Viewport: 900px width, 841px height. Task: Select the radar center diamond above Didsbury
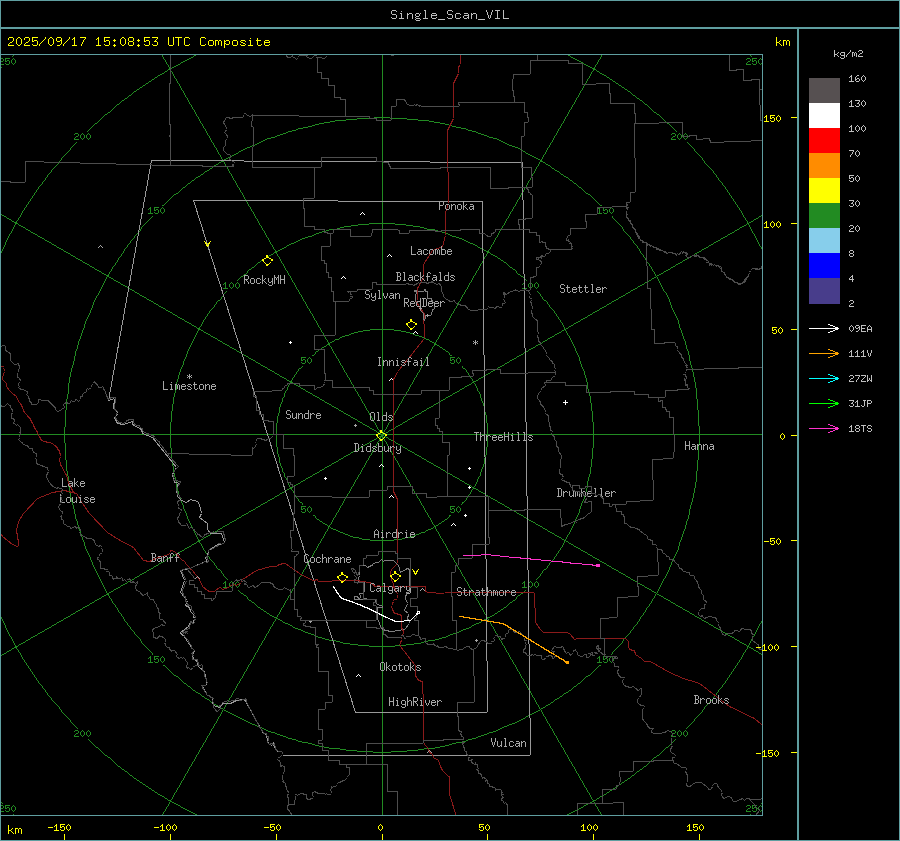click(381, 435)
